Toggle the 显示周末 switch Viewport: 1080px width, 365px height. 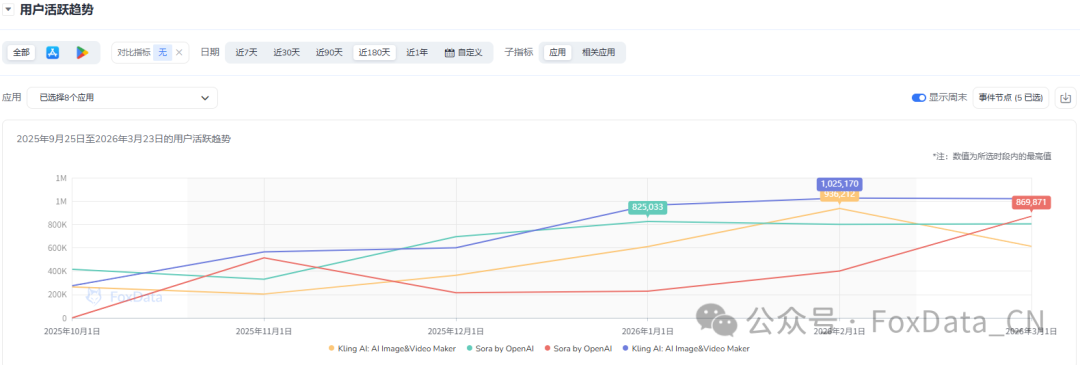(x=918, y=98)
